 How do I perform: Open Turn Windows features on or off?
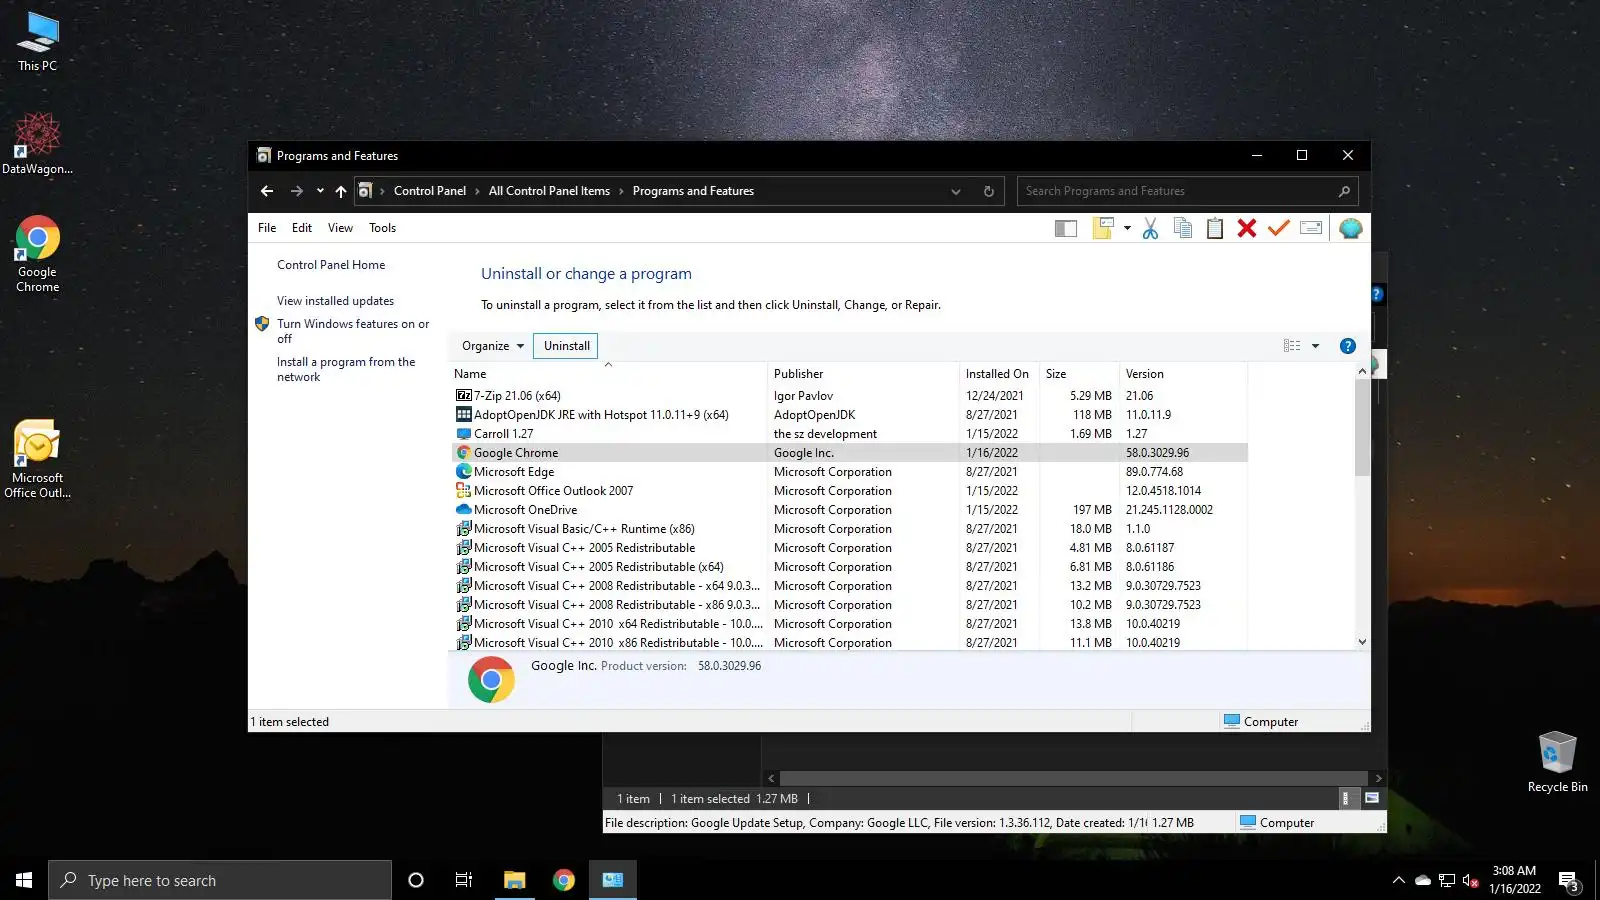(353, 331)
